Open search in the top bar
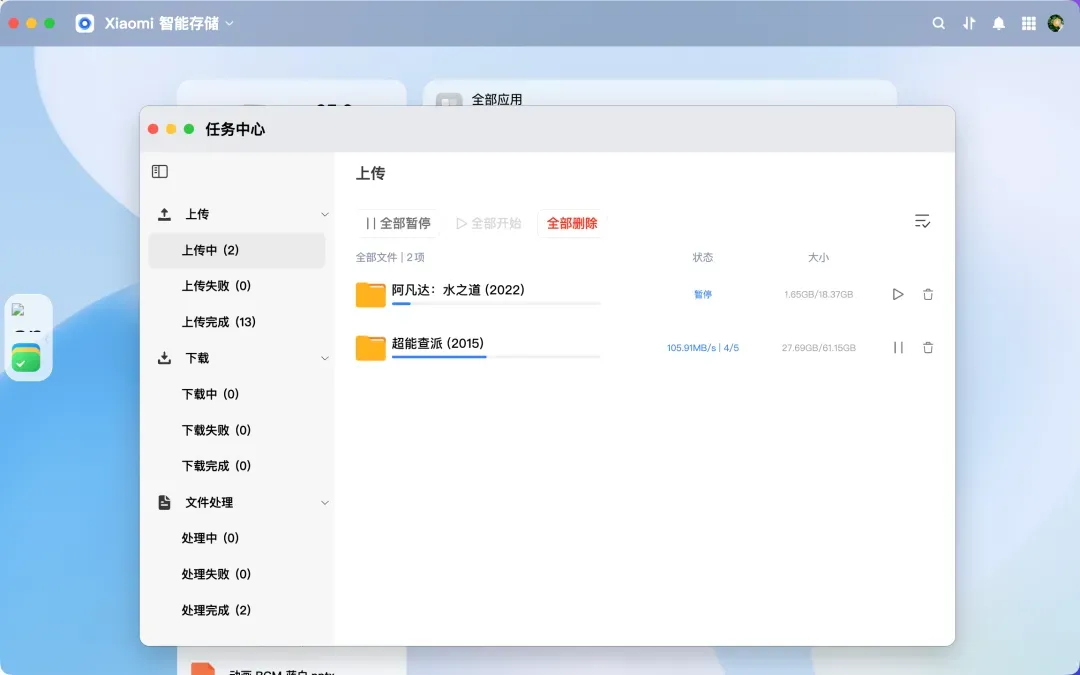 [938, 23]
